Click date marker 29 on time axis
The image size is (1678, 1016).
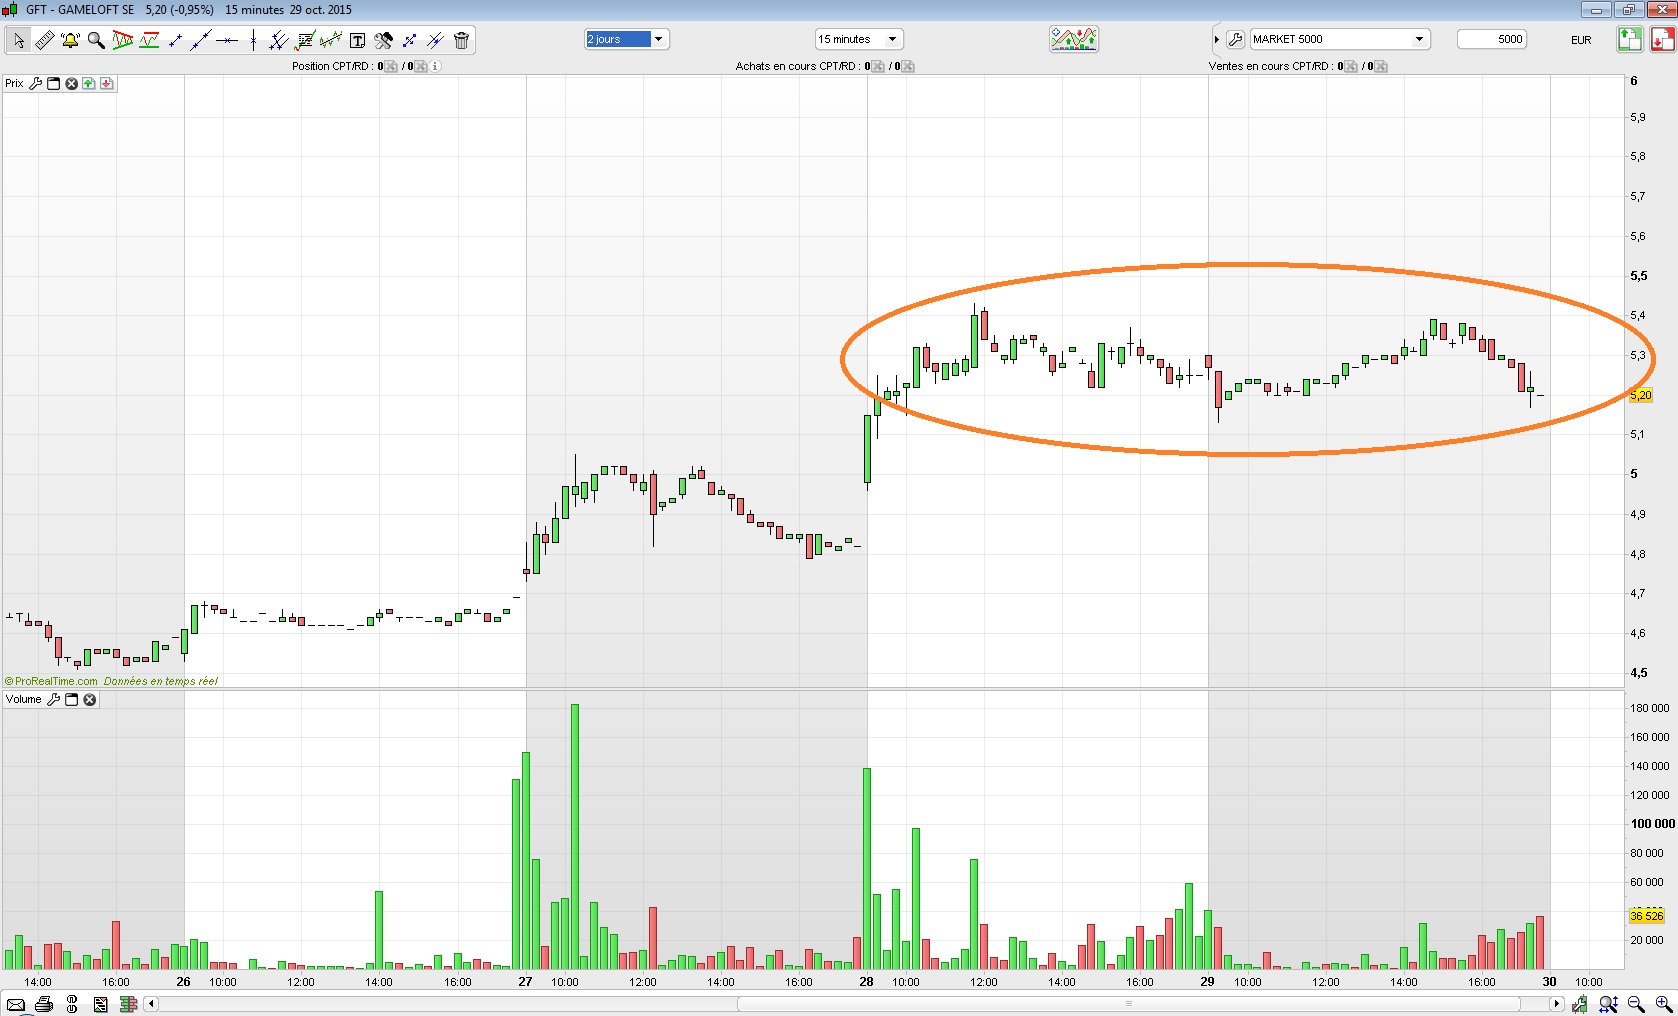click(x=1207, y=982)
